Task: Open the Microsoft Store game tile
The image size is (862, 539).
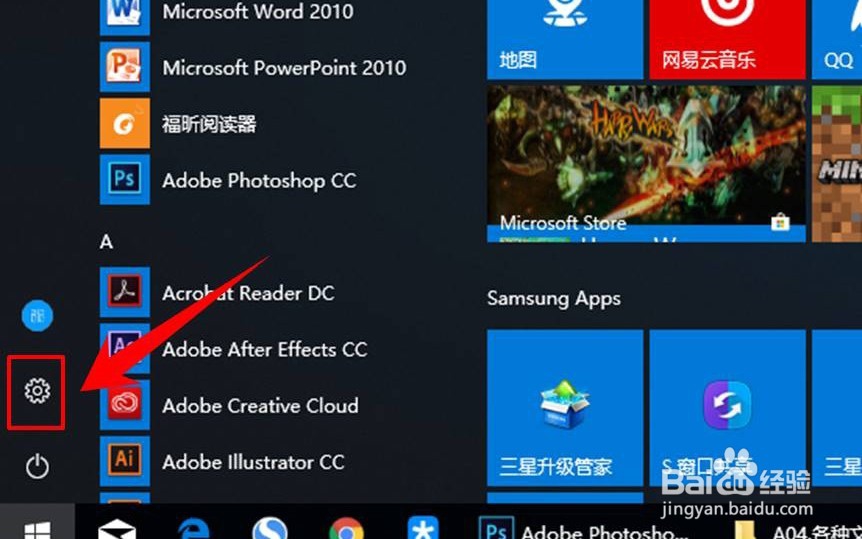Action: coord(646,163)
